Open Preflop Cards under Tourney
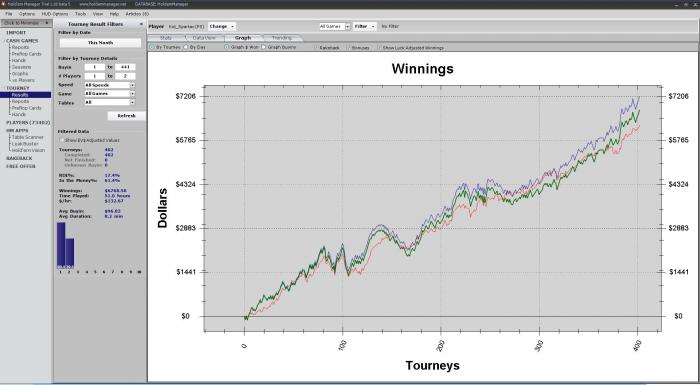Screen dimensions: 700x385 (x=26, y=108)
